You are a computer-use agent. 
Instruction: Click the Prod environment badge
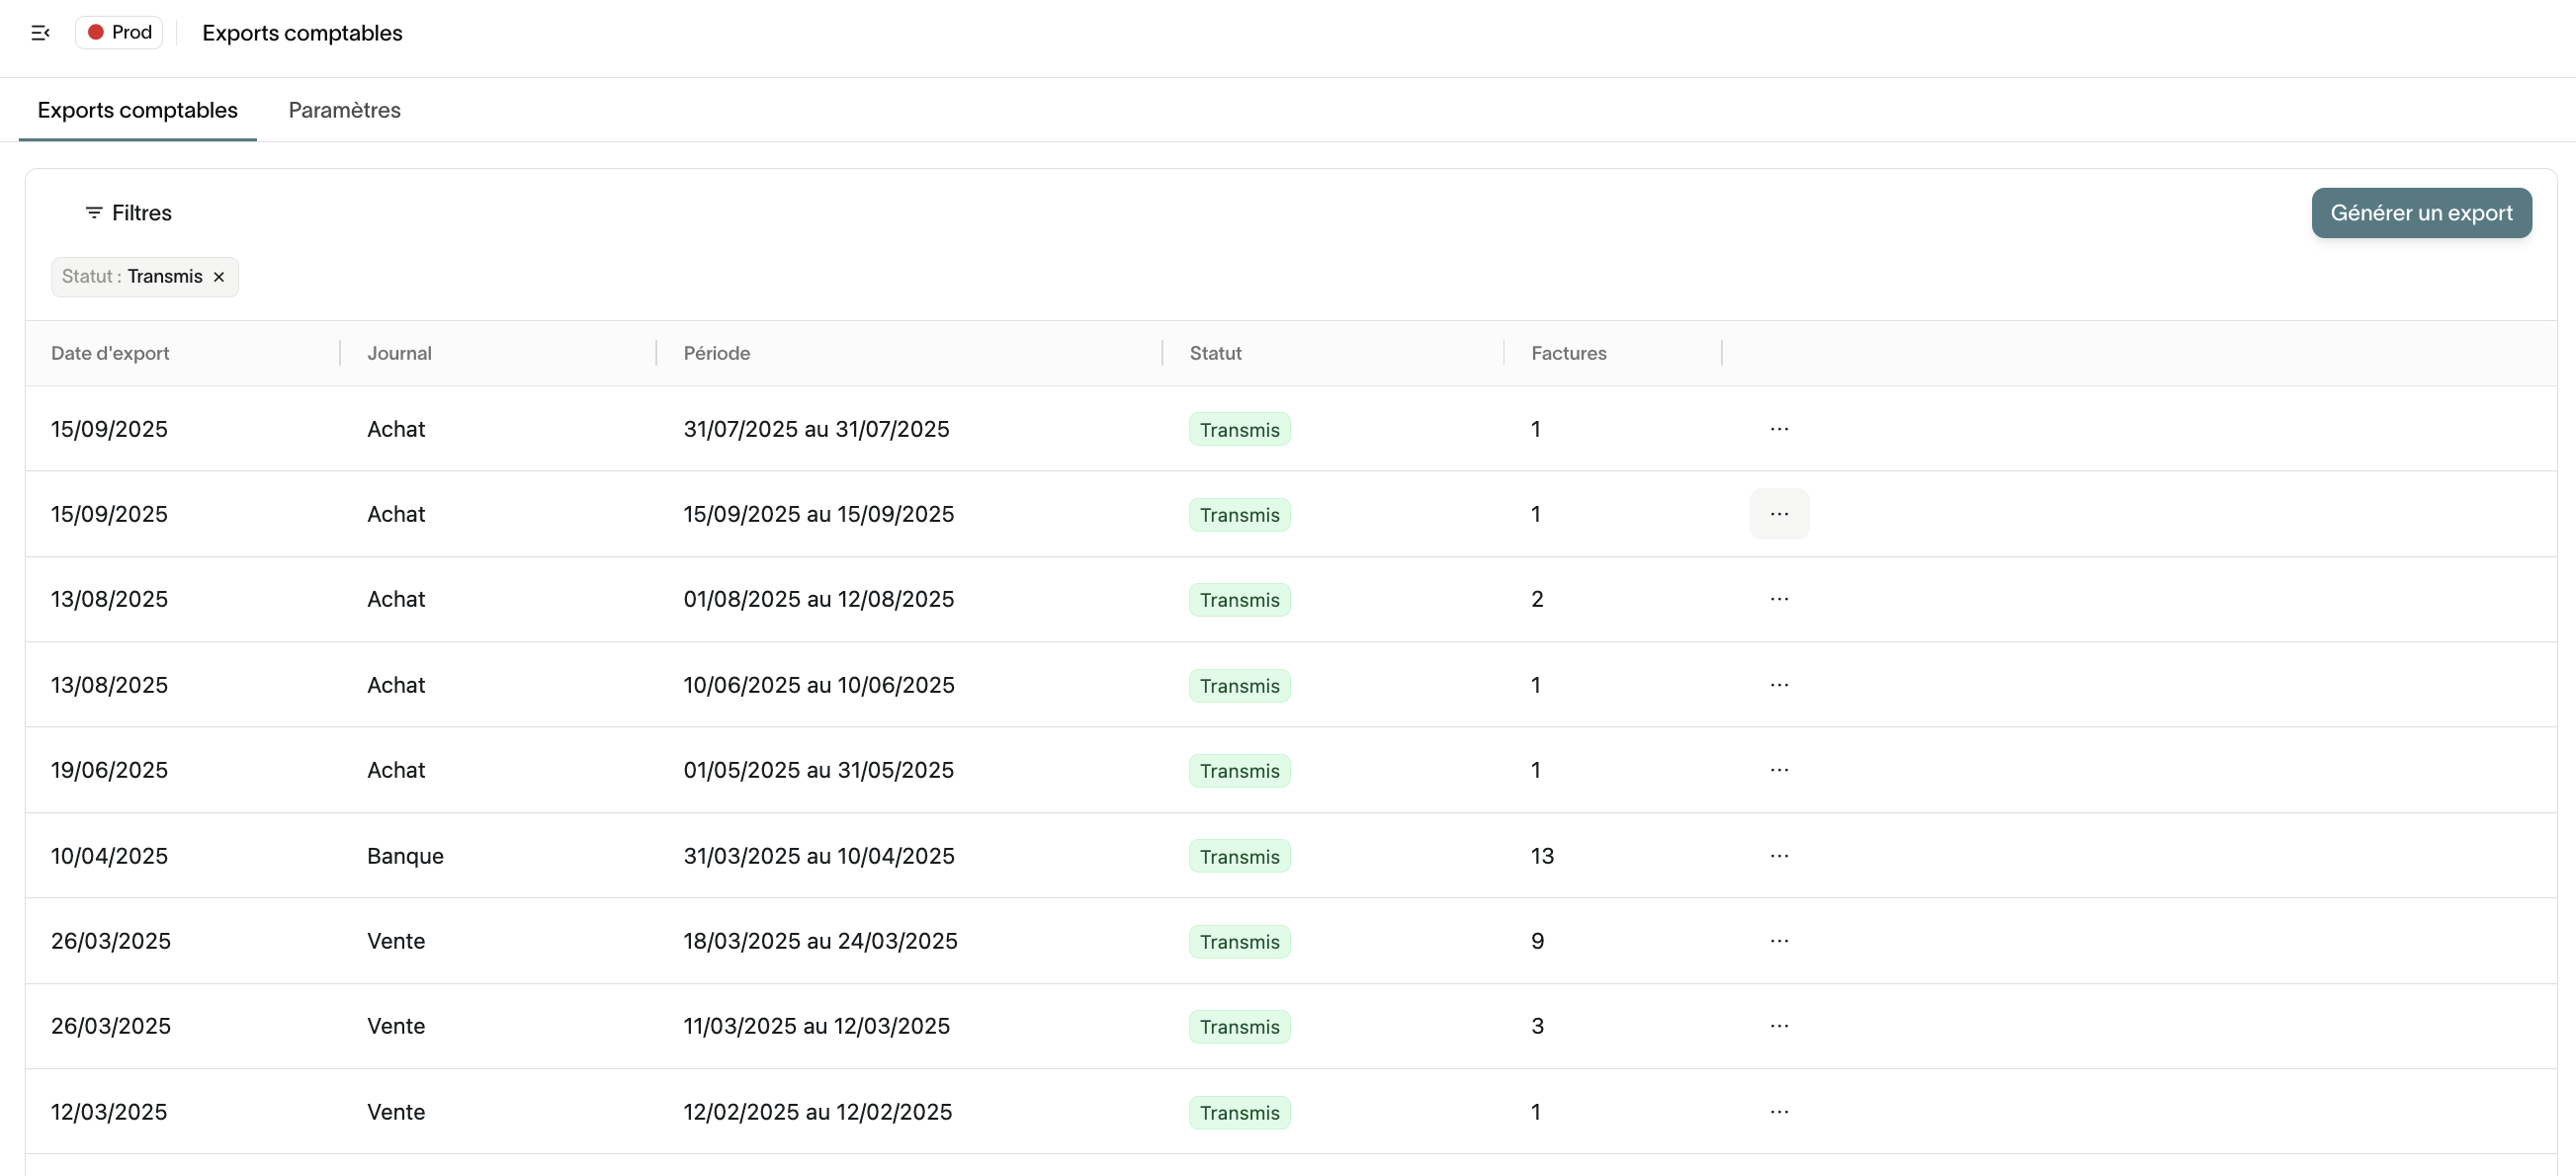119,33
